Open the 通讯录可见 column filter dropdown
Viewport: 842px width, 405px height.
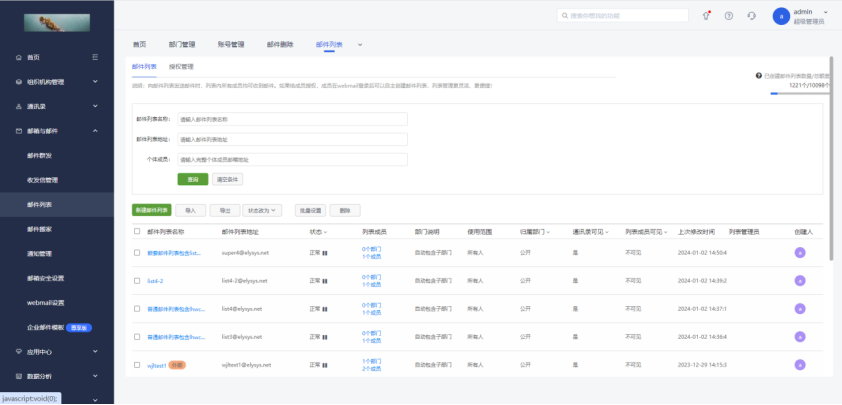607,232
